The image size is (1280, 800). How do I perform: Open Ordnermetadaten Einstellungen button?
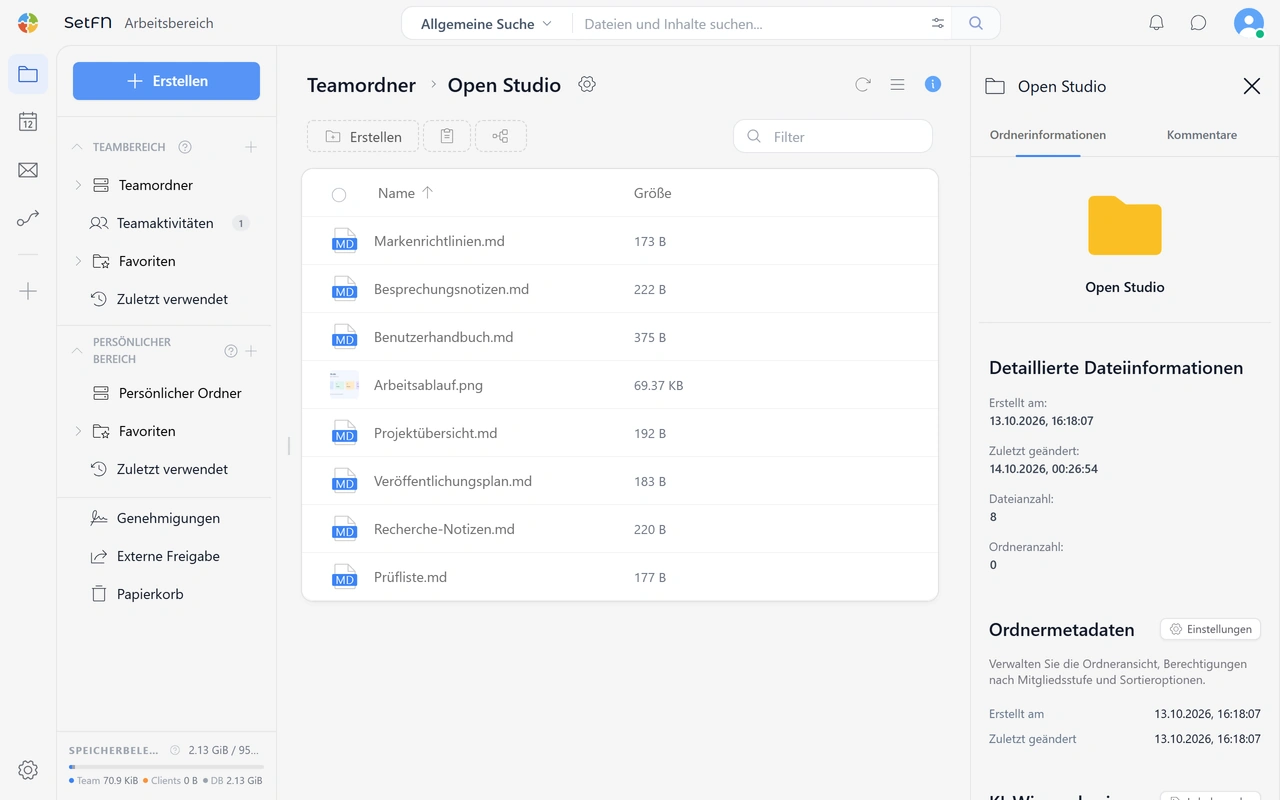[1210, 629]
